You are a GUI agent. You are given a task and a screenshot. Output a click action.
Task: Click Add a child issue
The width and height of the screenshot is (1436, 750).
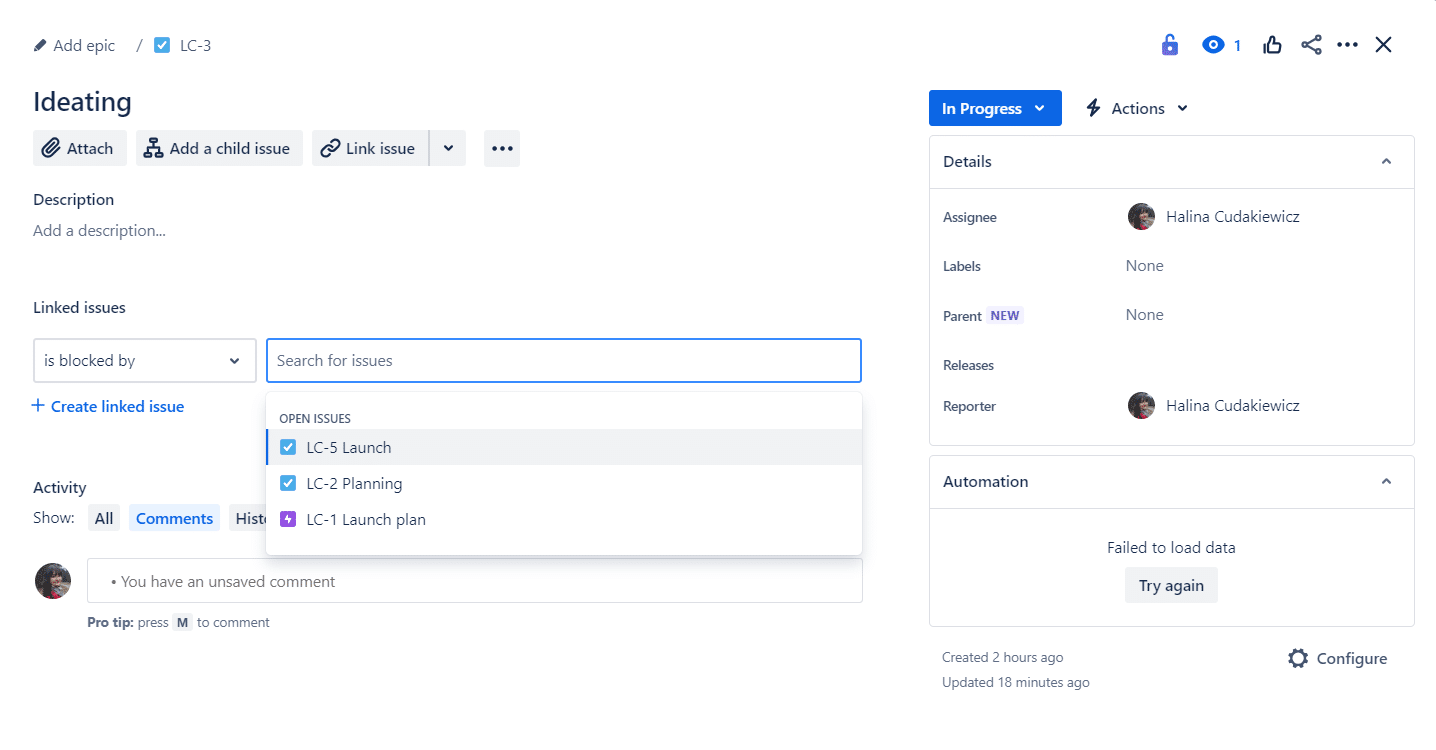pos(219,148)
